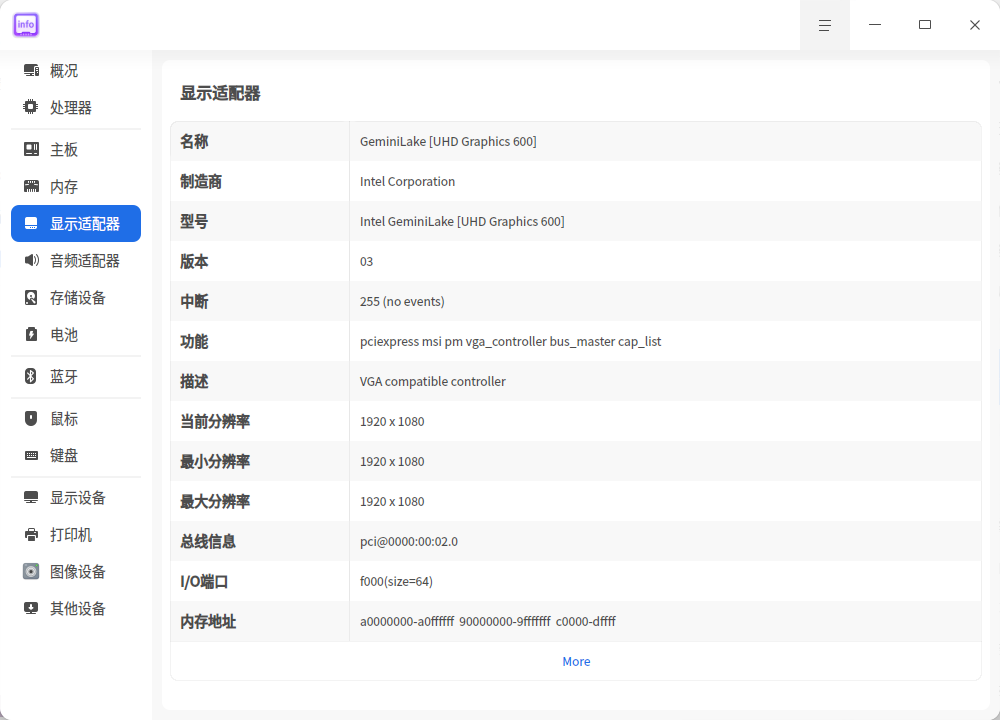Click the model value Intel GeminiLake [UHD Graphics 600]
This screenshot has height=720, width=1000.
[x=462, y=221]
